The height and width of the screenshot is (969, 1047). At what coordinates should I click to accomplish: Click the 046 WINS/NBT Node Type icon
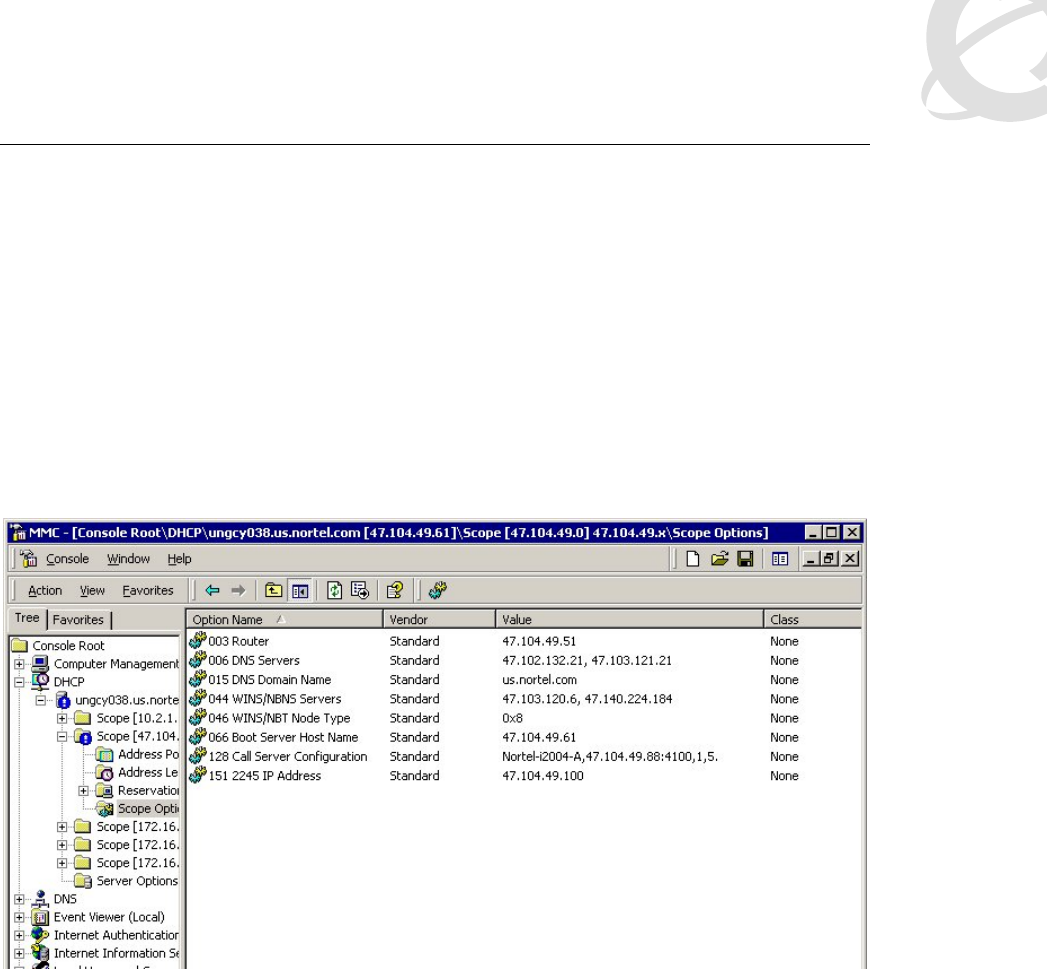tap(198, 718)
